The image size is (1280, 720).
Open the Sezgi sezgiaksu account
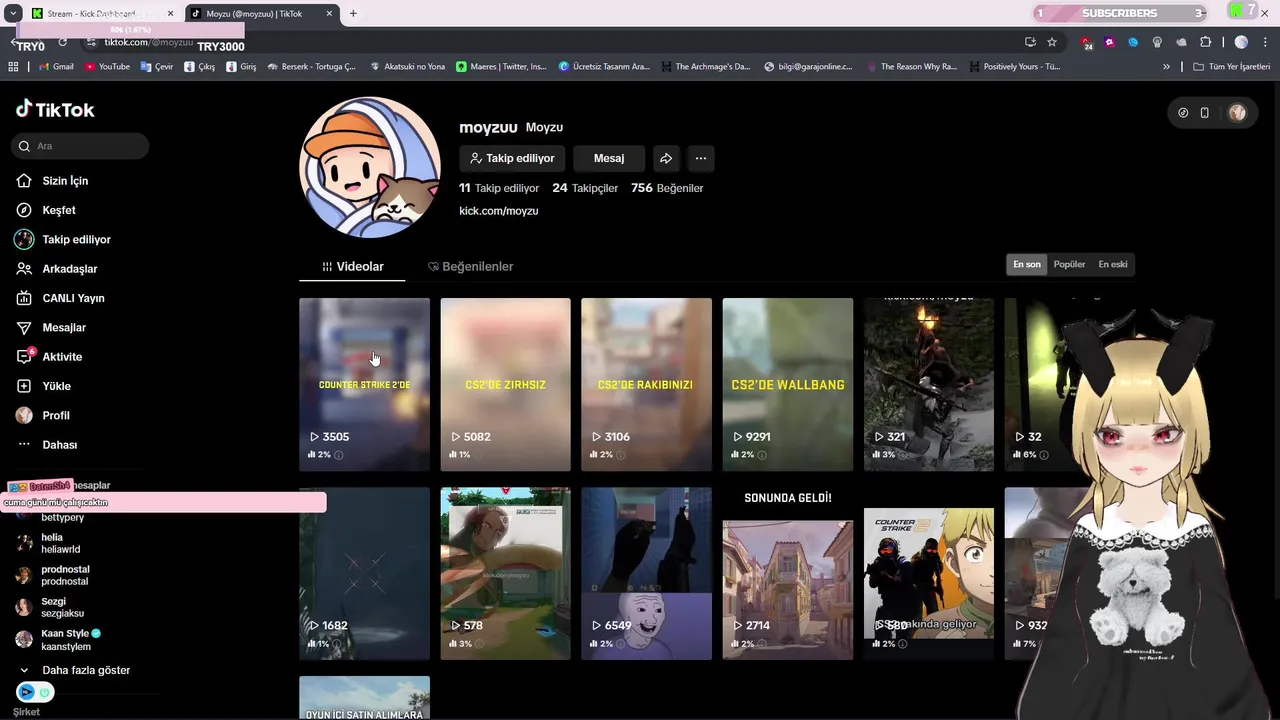pyautogui.click(x=50, y=607)
